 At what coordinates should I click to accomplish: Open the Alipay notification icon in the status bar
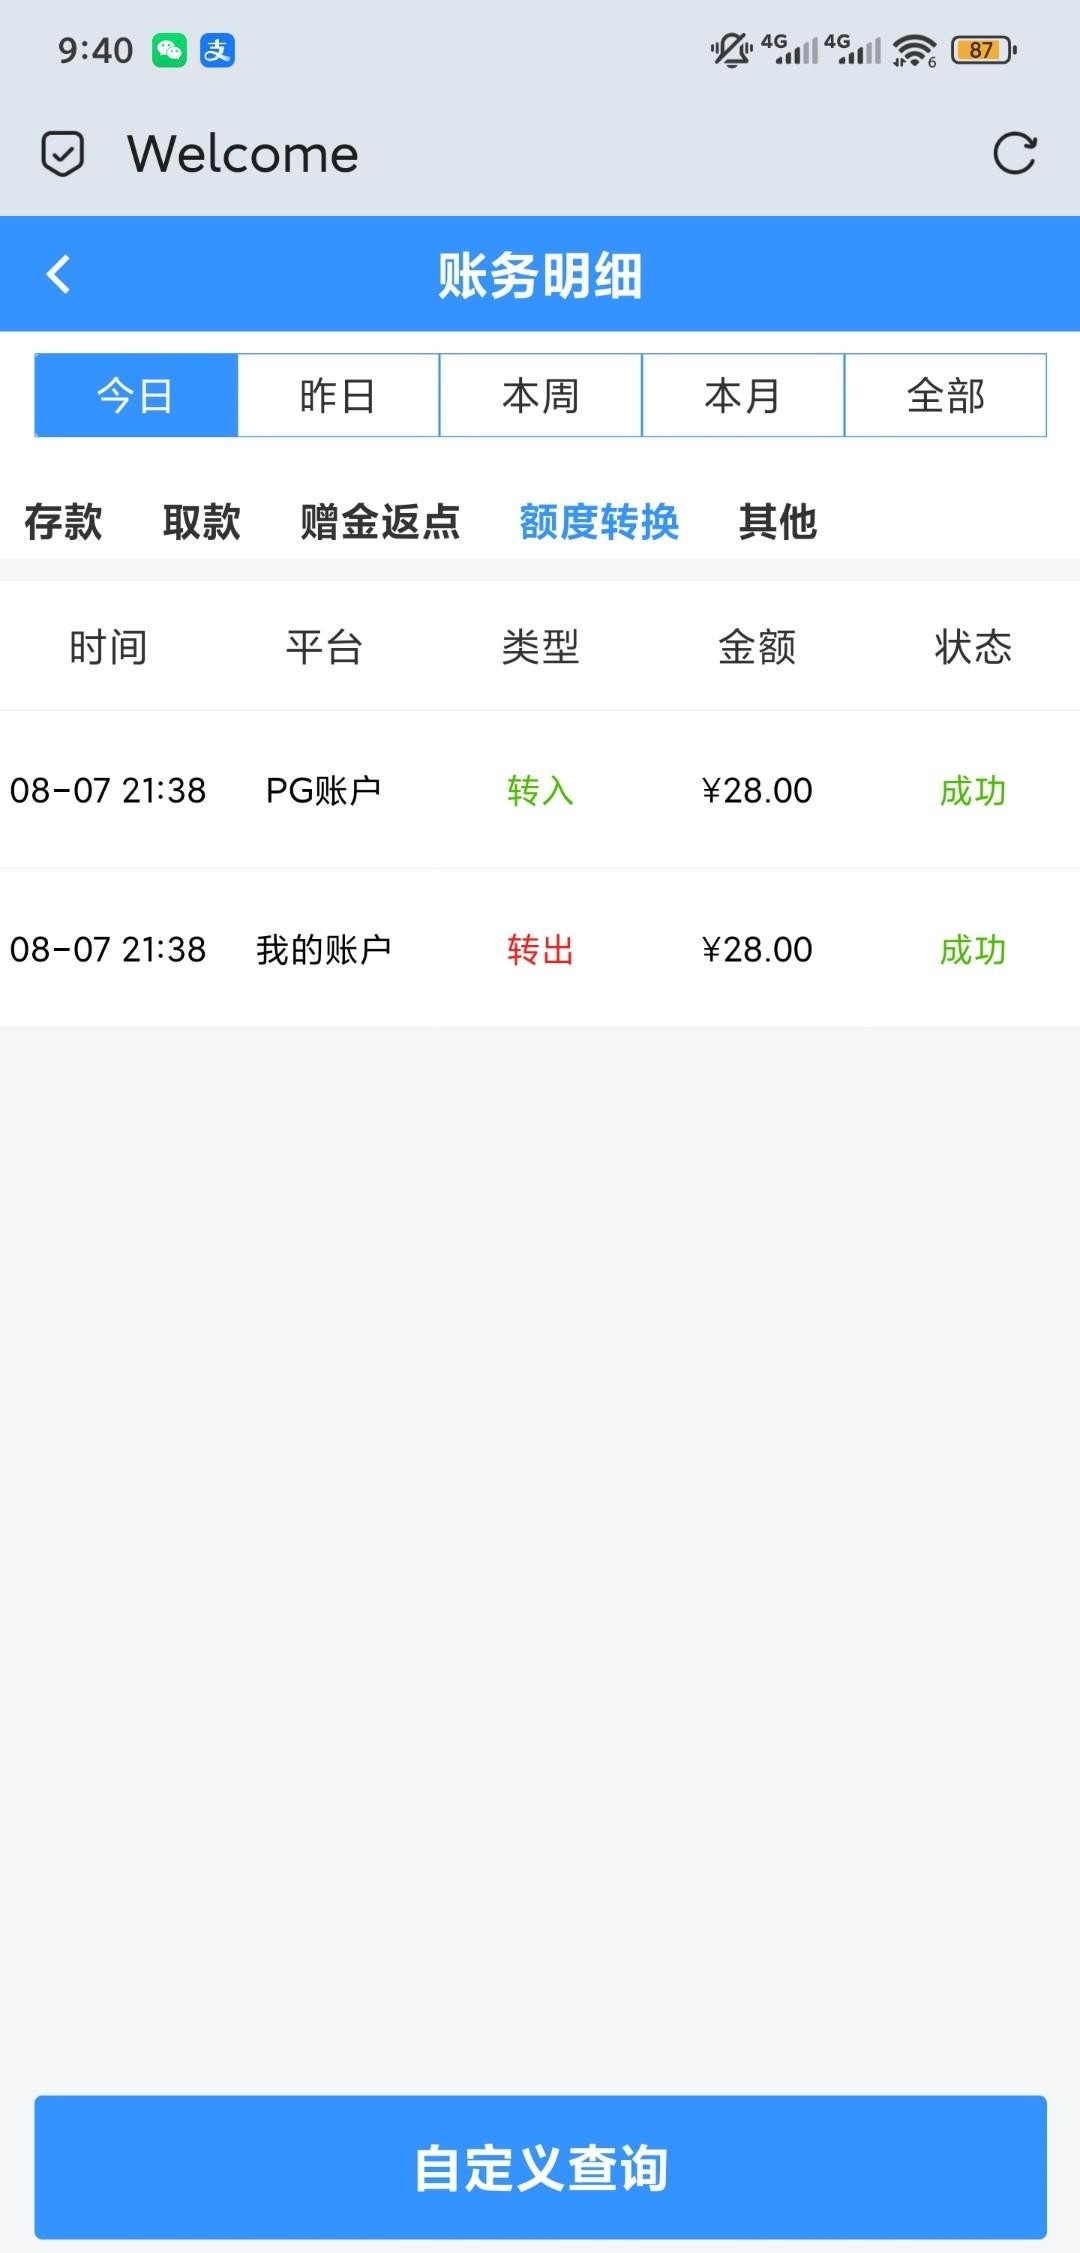217,50
